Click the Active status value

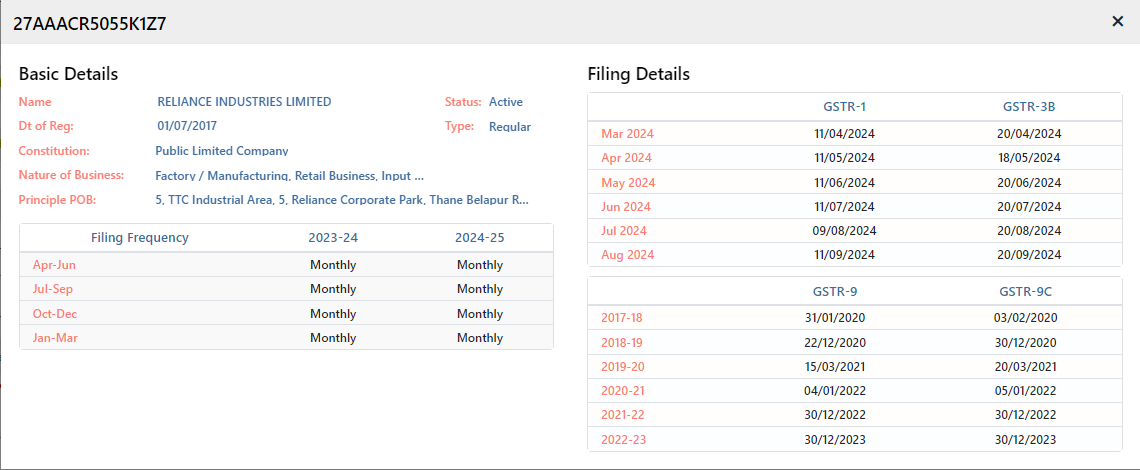click(x=506, y=102)
